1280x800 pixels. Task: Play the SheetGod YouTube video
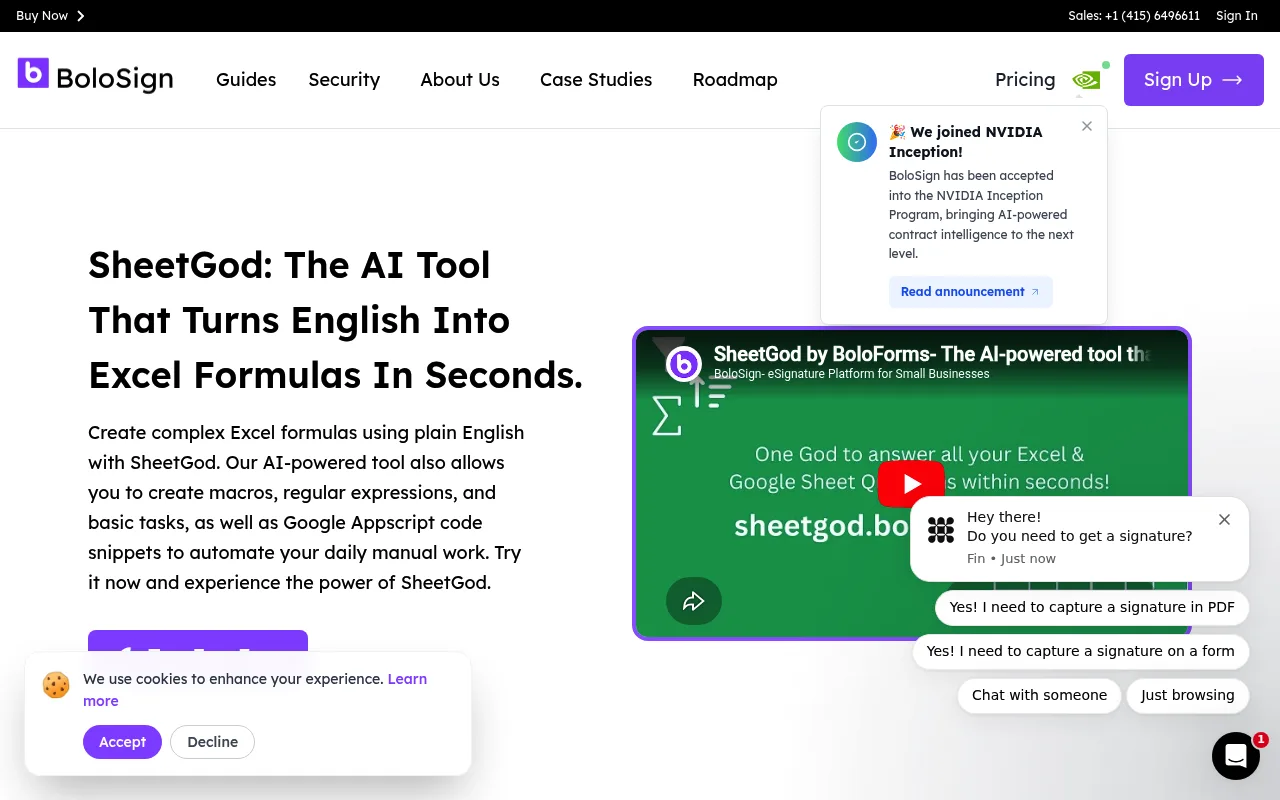(911, 484)
